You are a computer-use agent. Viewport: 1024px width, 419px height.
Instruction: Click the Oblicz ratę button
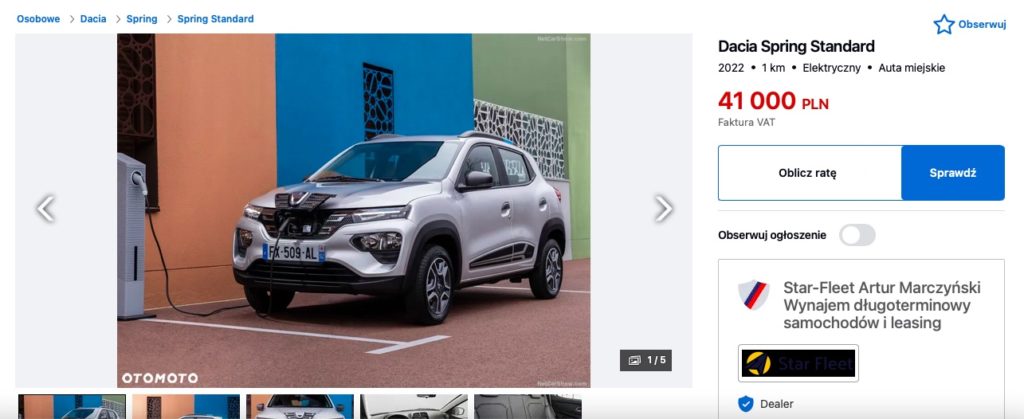[807, 173]
